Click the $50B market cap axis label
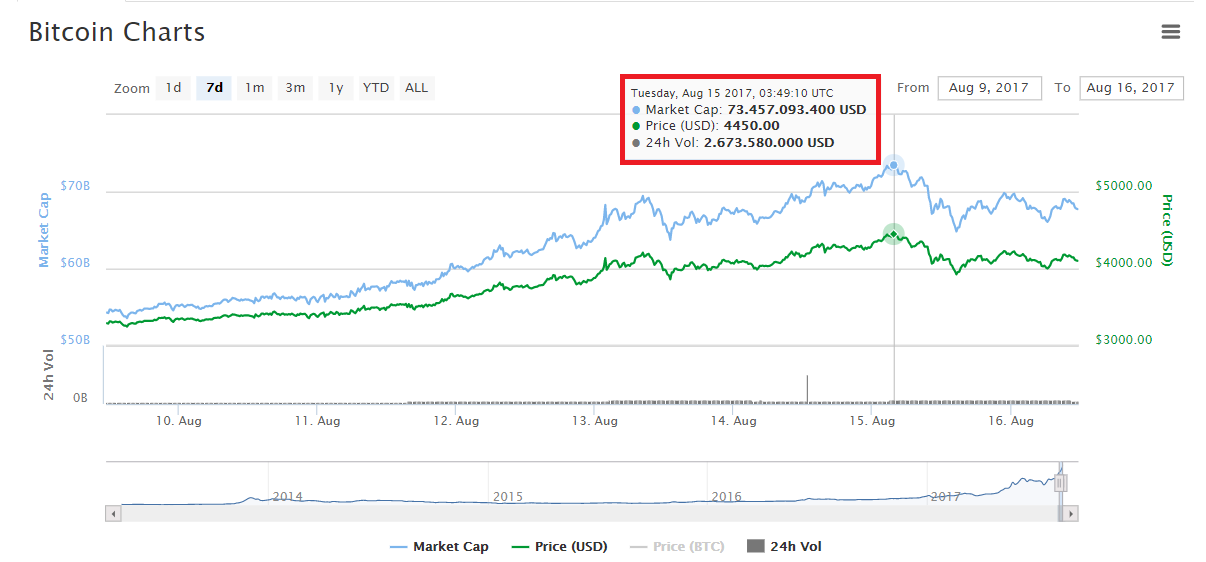The image size is (1206, 562). pyautogui.click(x=75, y=340)
